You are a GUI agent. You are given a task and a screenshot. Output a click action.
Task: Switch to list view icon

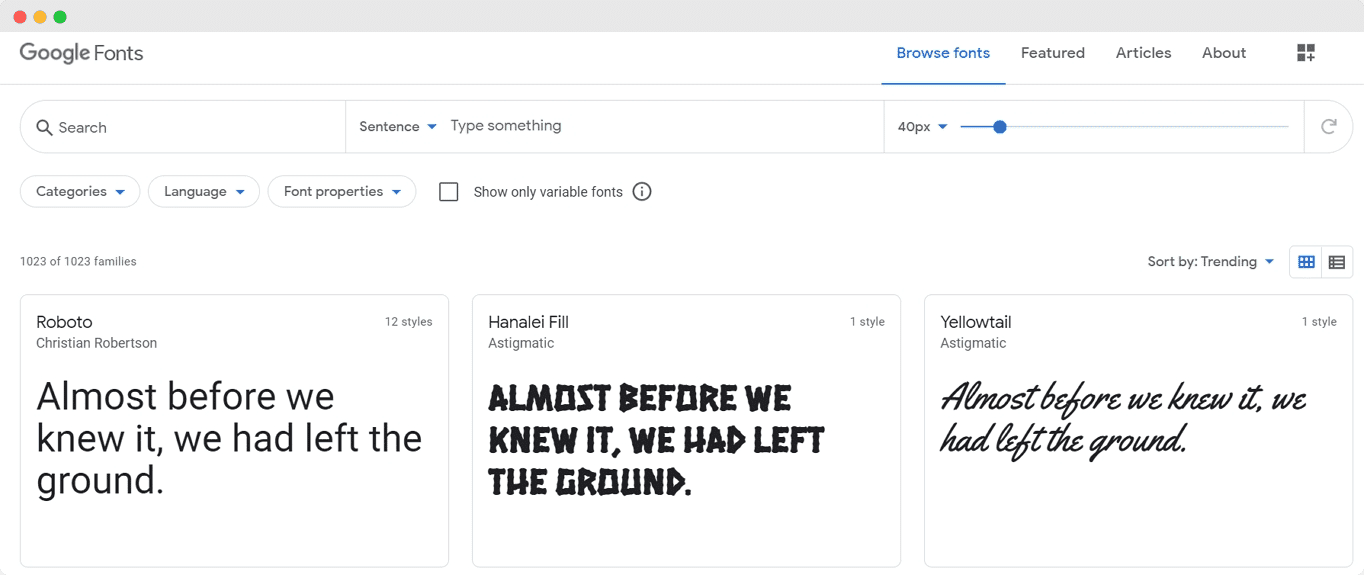click(1337, 262)
